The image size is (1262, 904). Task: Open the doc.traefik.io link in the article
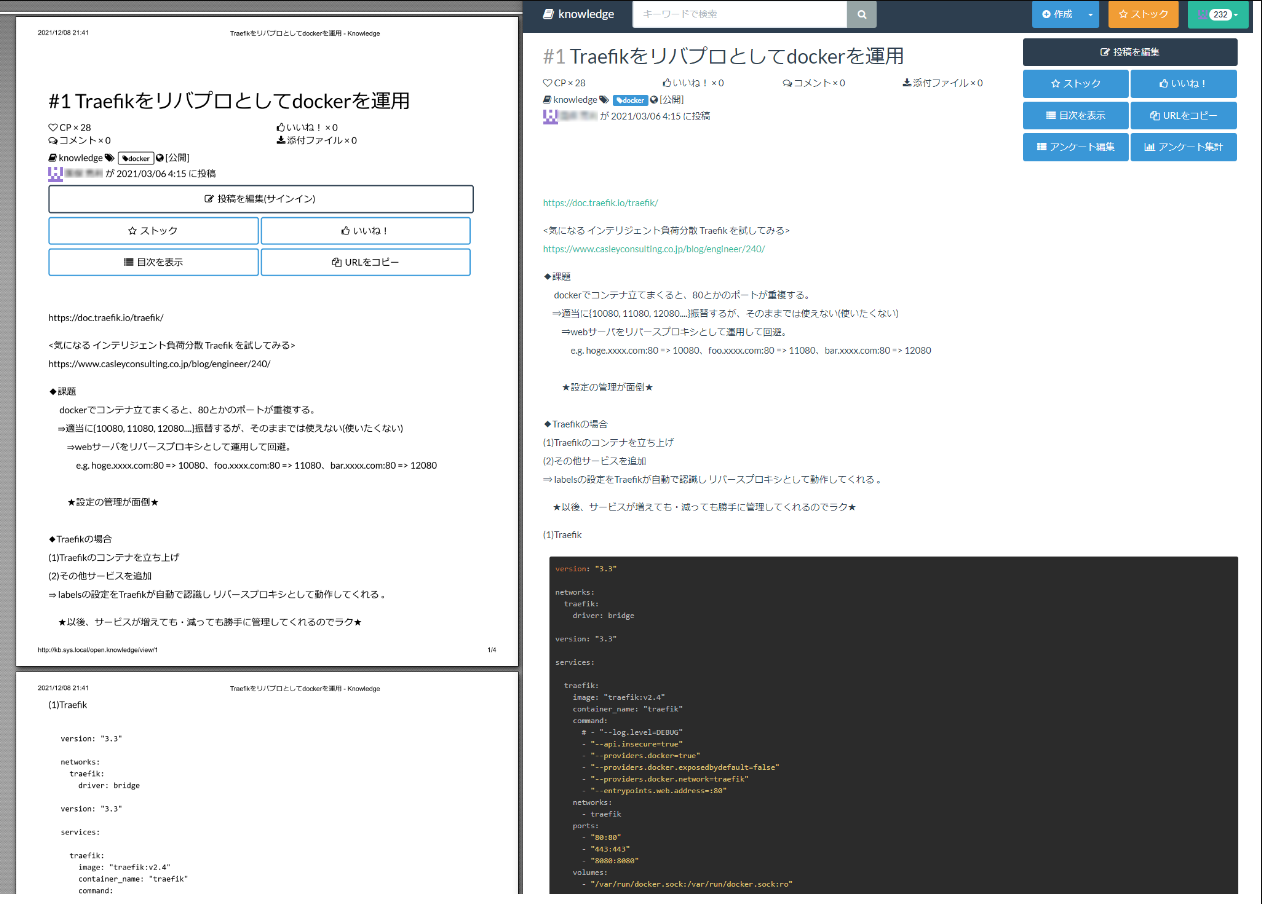600,203
